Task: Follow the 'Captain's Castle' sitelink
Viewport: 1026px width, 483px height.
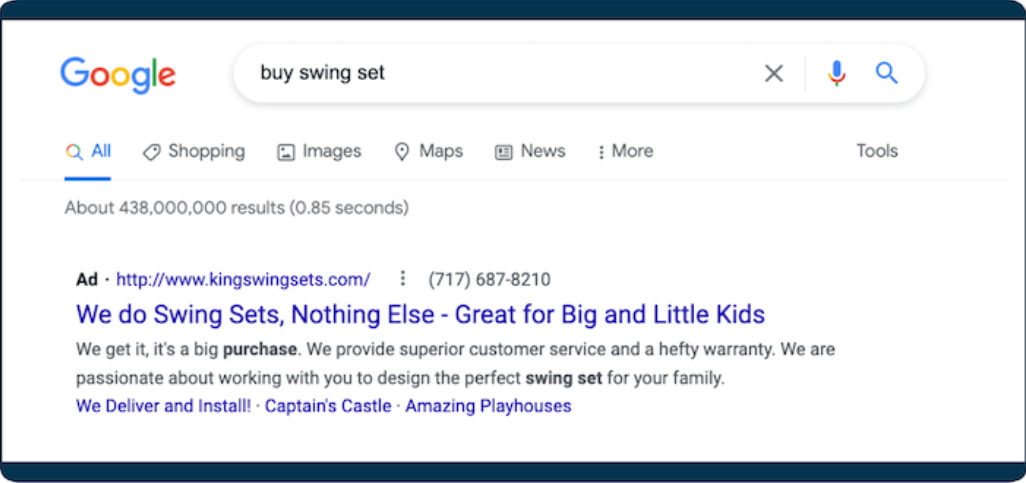Action: click(x=328, y=406)
